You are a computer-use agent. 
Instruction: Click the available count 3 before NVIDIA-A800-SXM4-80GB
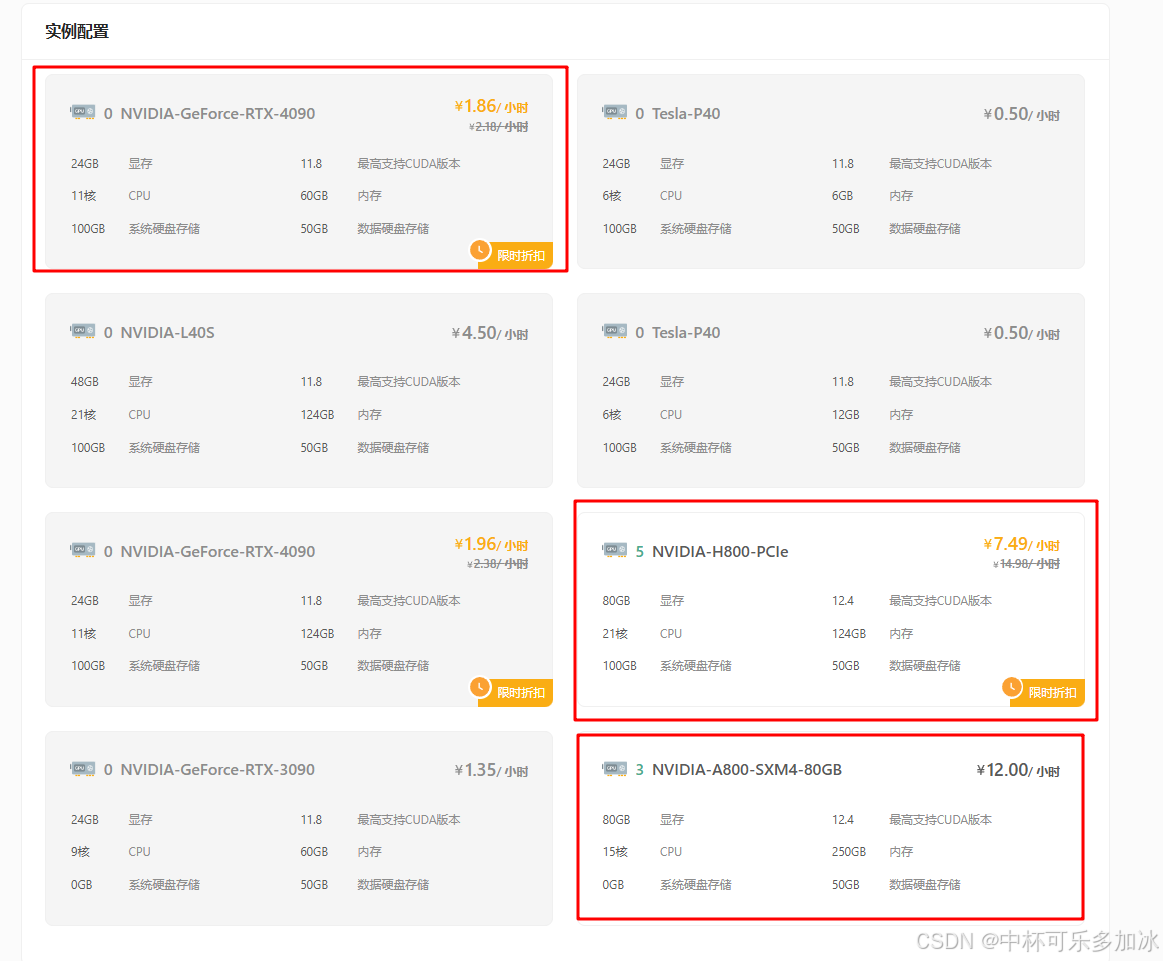[639, 770]
